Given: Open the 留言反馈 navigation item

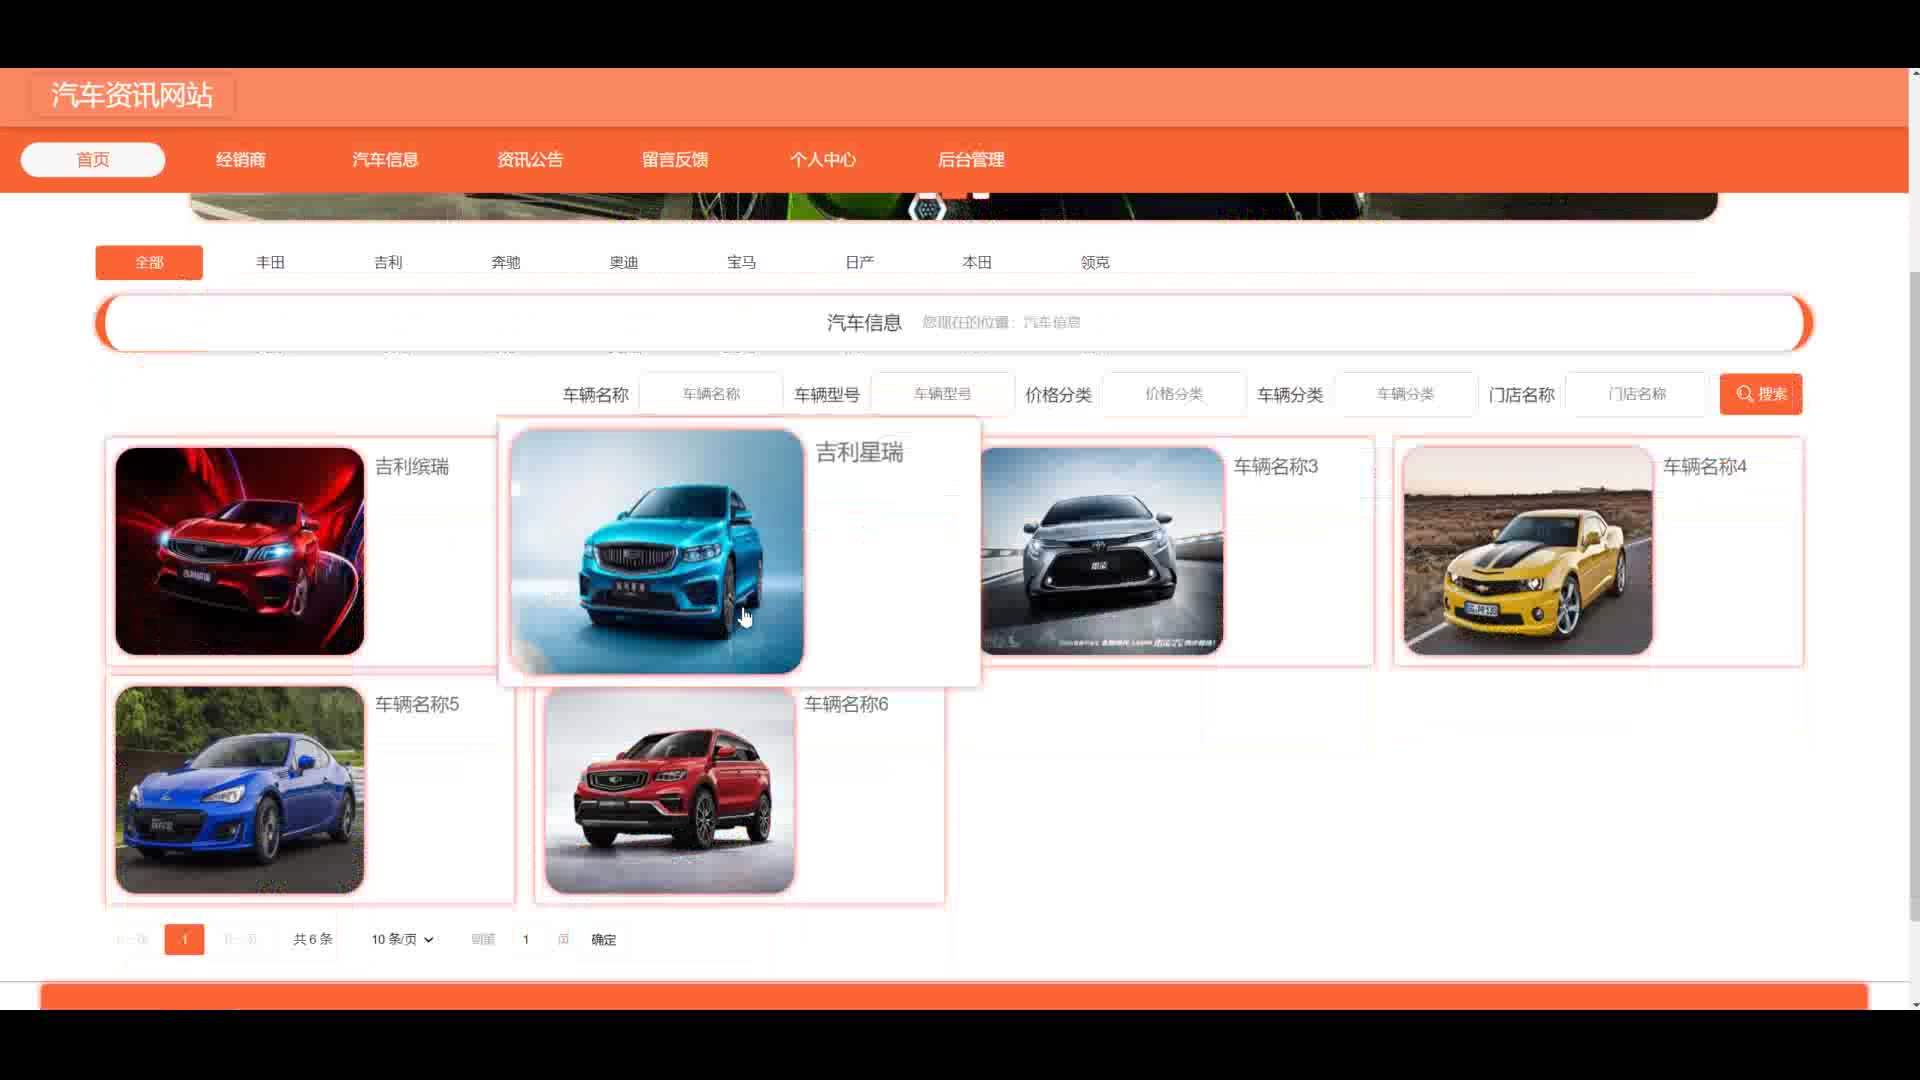Looking at the screenshot, I should click(x=675, y=160).
